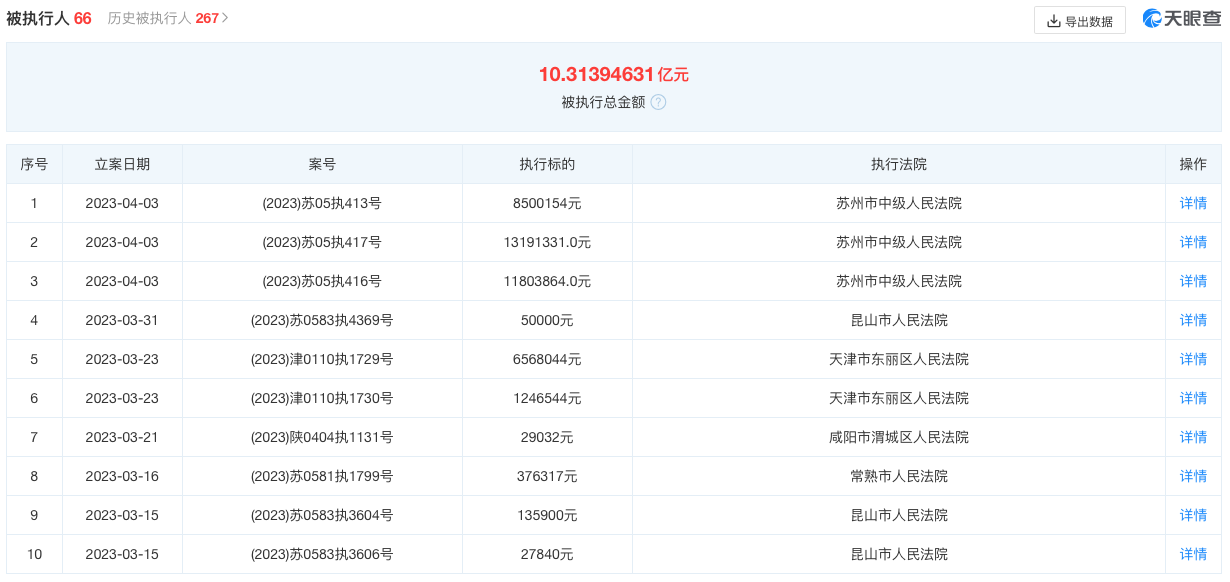View 详情 for case 苏05执416号
Screen dimensions: 1230x582
pos(1193,281)
